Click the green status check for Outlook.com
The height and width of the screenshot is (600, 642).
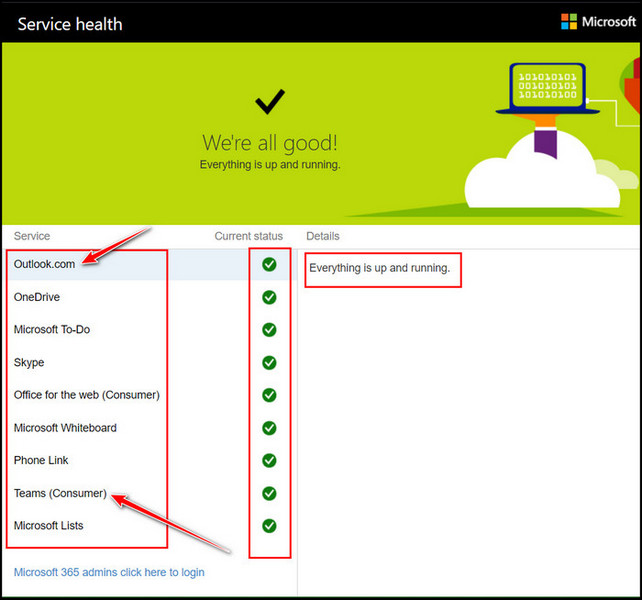click(x=269, y=265)
